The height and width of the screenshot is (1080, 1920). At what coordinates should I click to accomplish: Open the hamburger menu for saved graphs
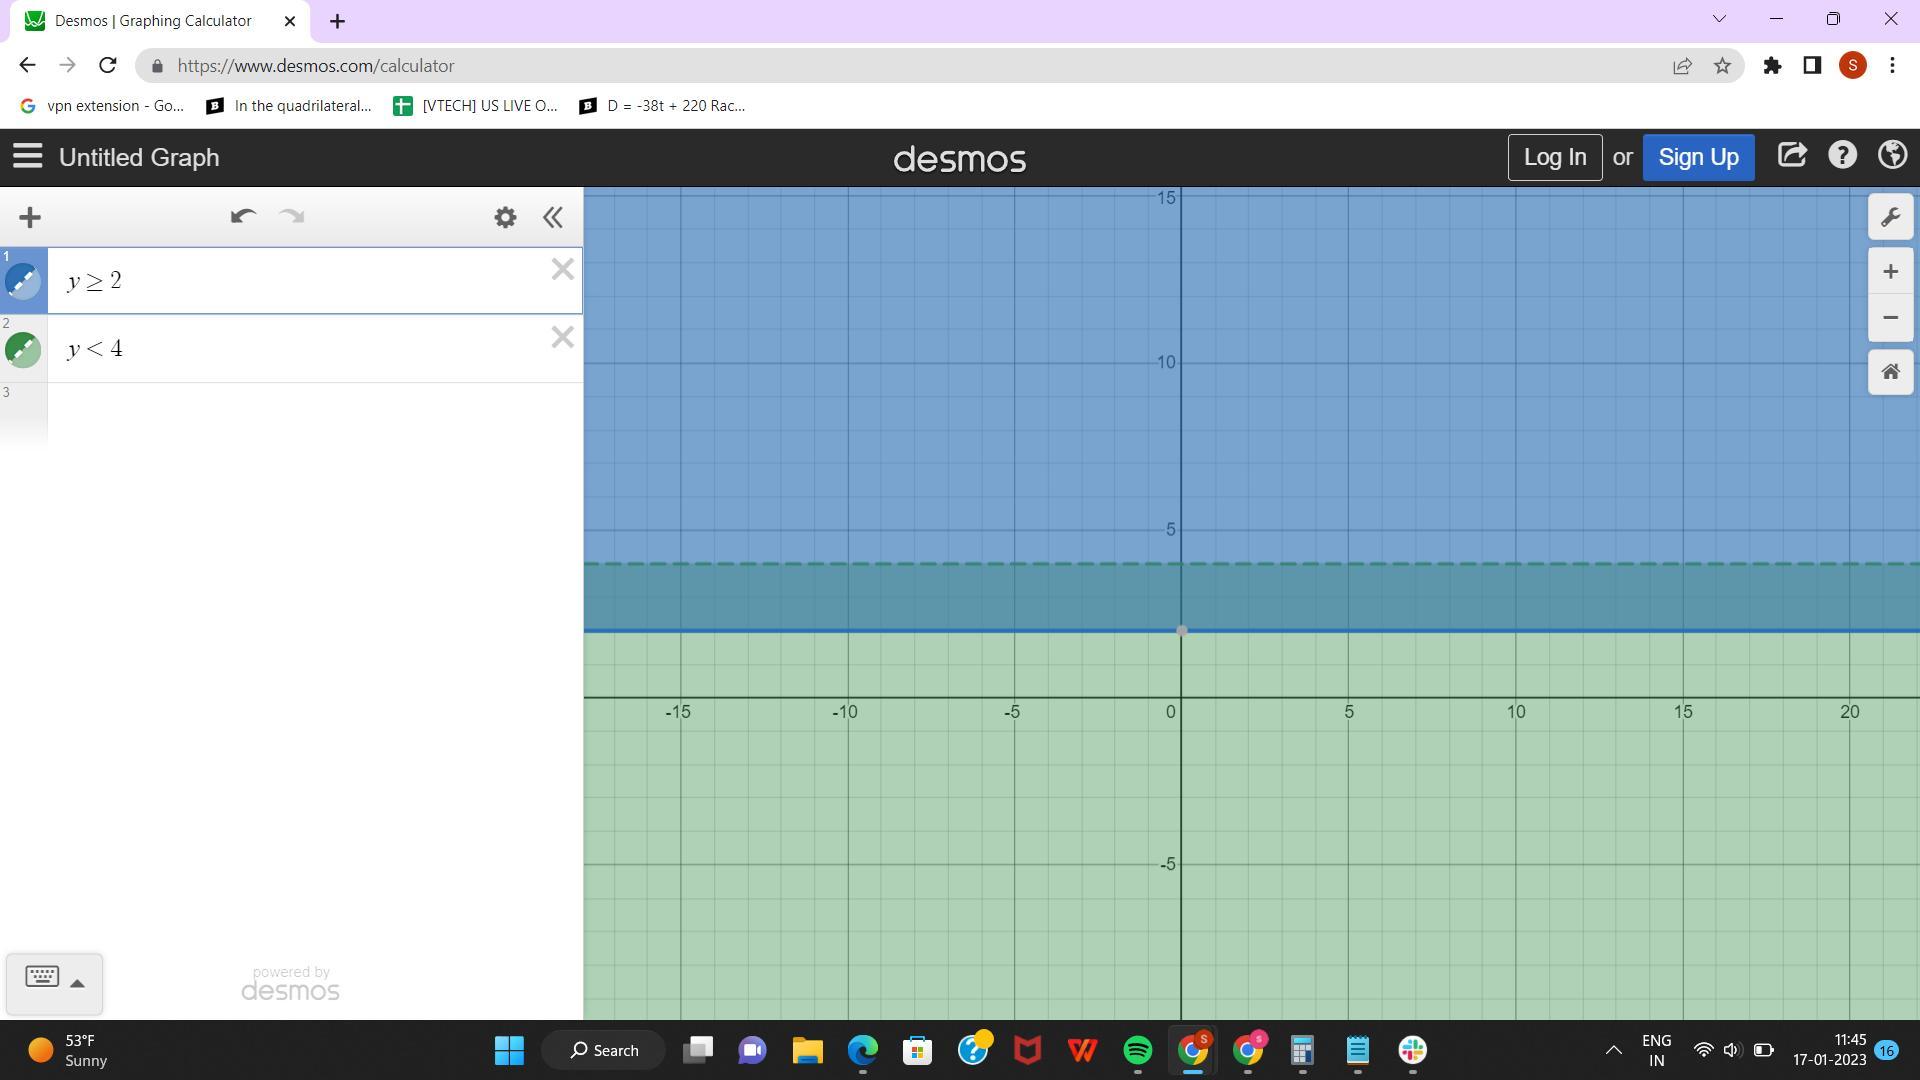[x=27, y=156]
